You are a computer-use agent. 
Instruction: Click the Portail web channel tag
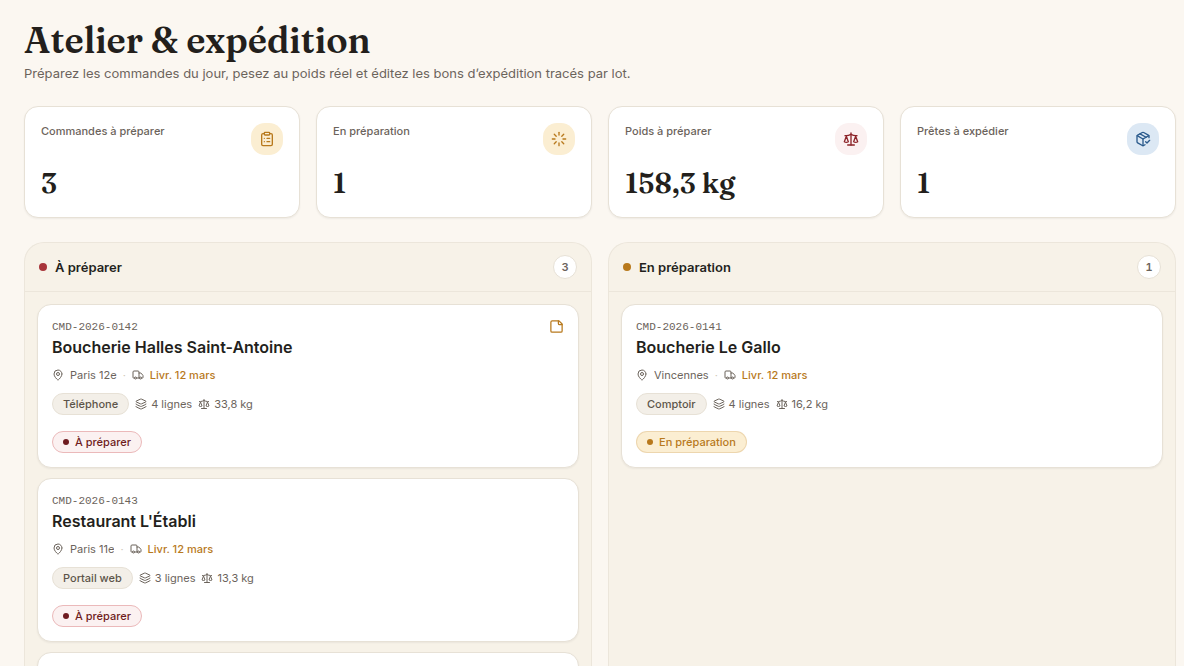point(92,578)
